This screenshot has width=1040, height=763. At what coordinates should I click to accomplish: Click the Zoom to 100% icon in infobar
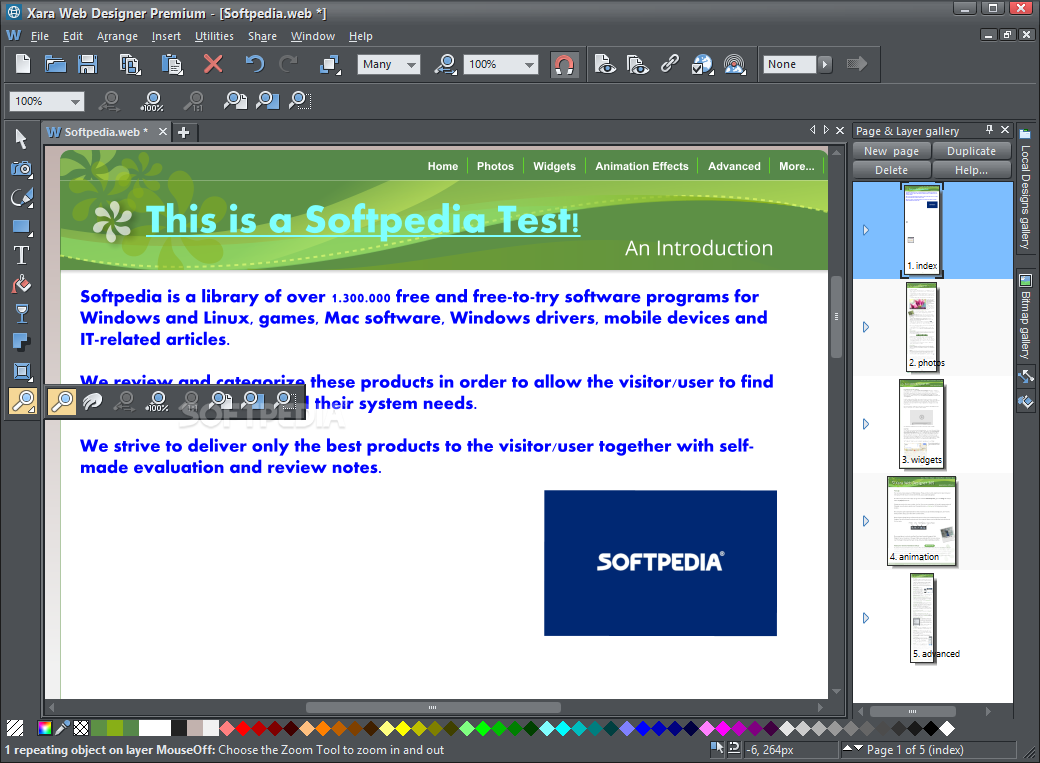tap(152, 101)
